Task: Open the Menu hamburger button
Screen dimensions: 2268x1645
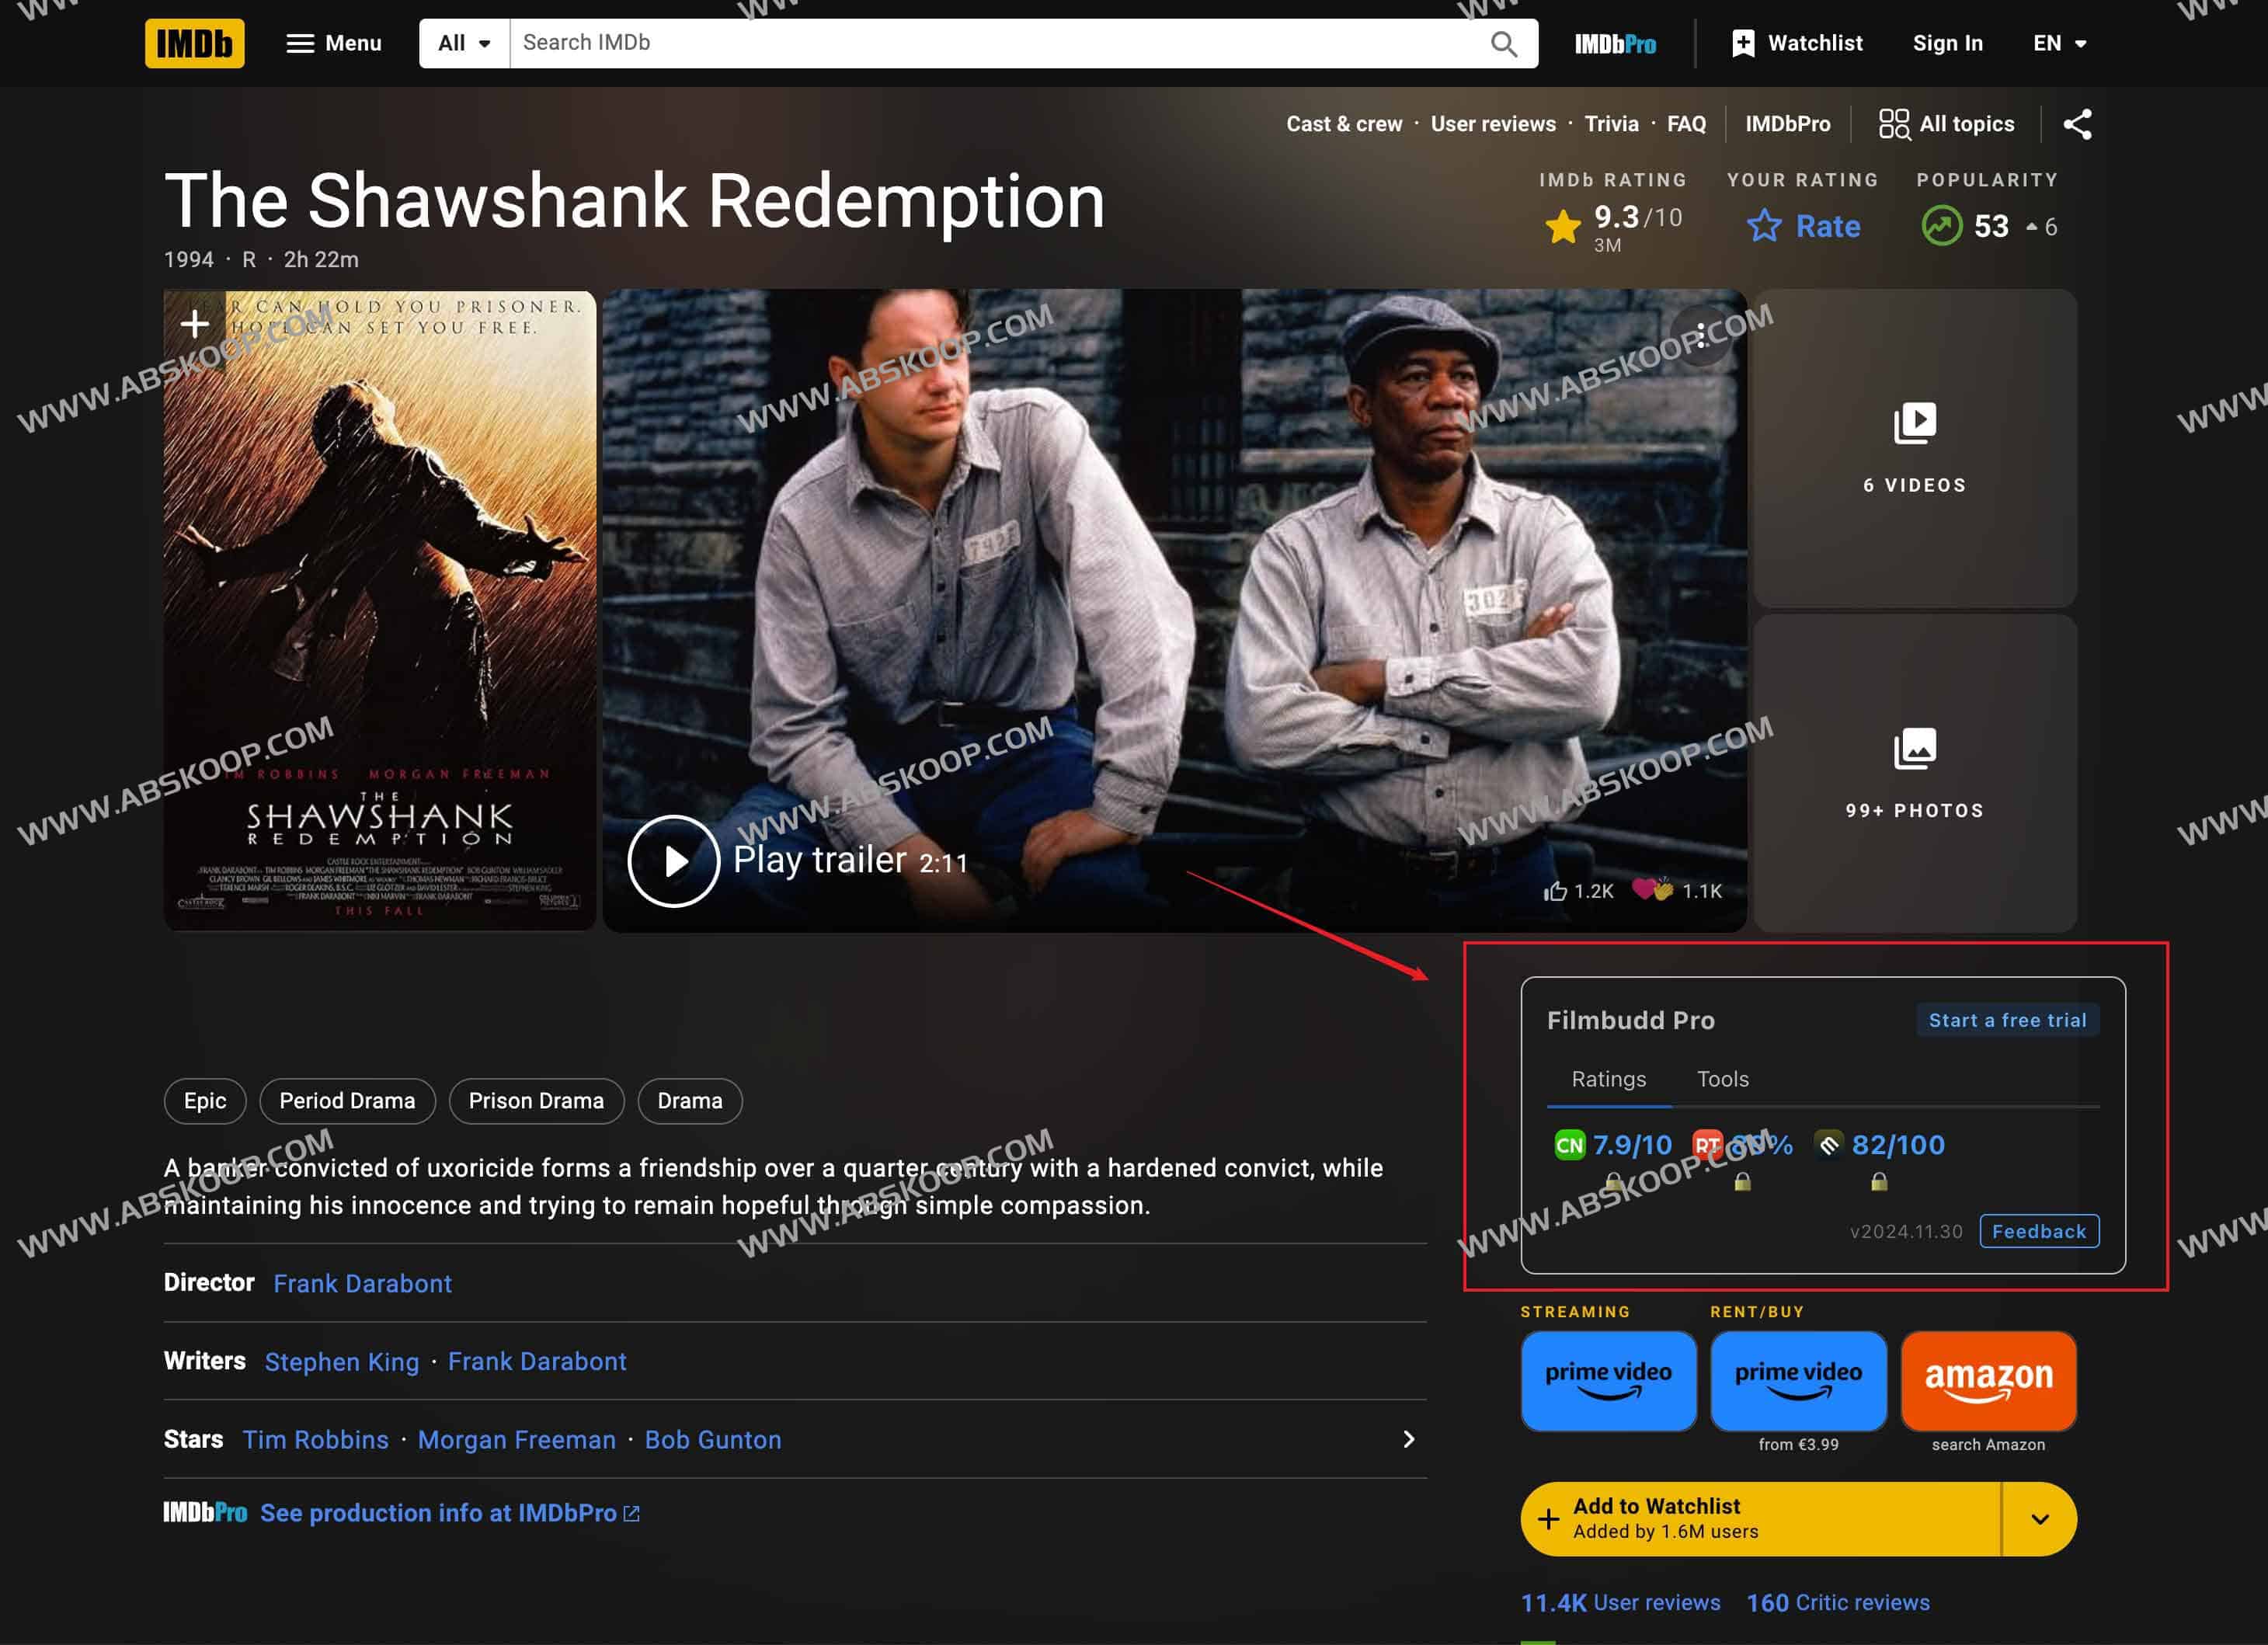Action: (334, 43)
